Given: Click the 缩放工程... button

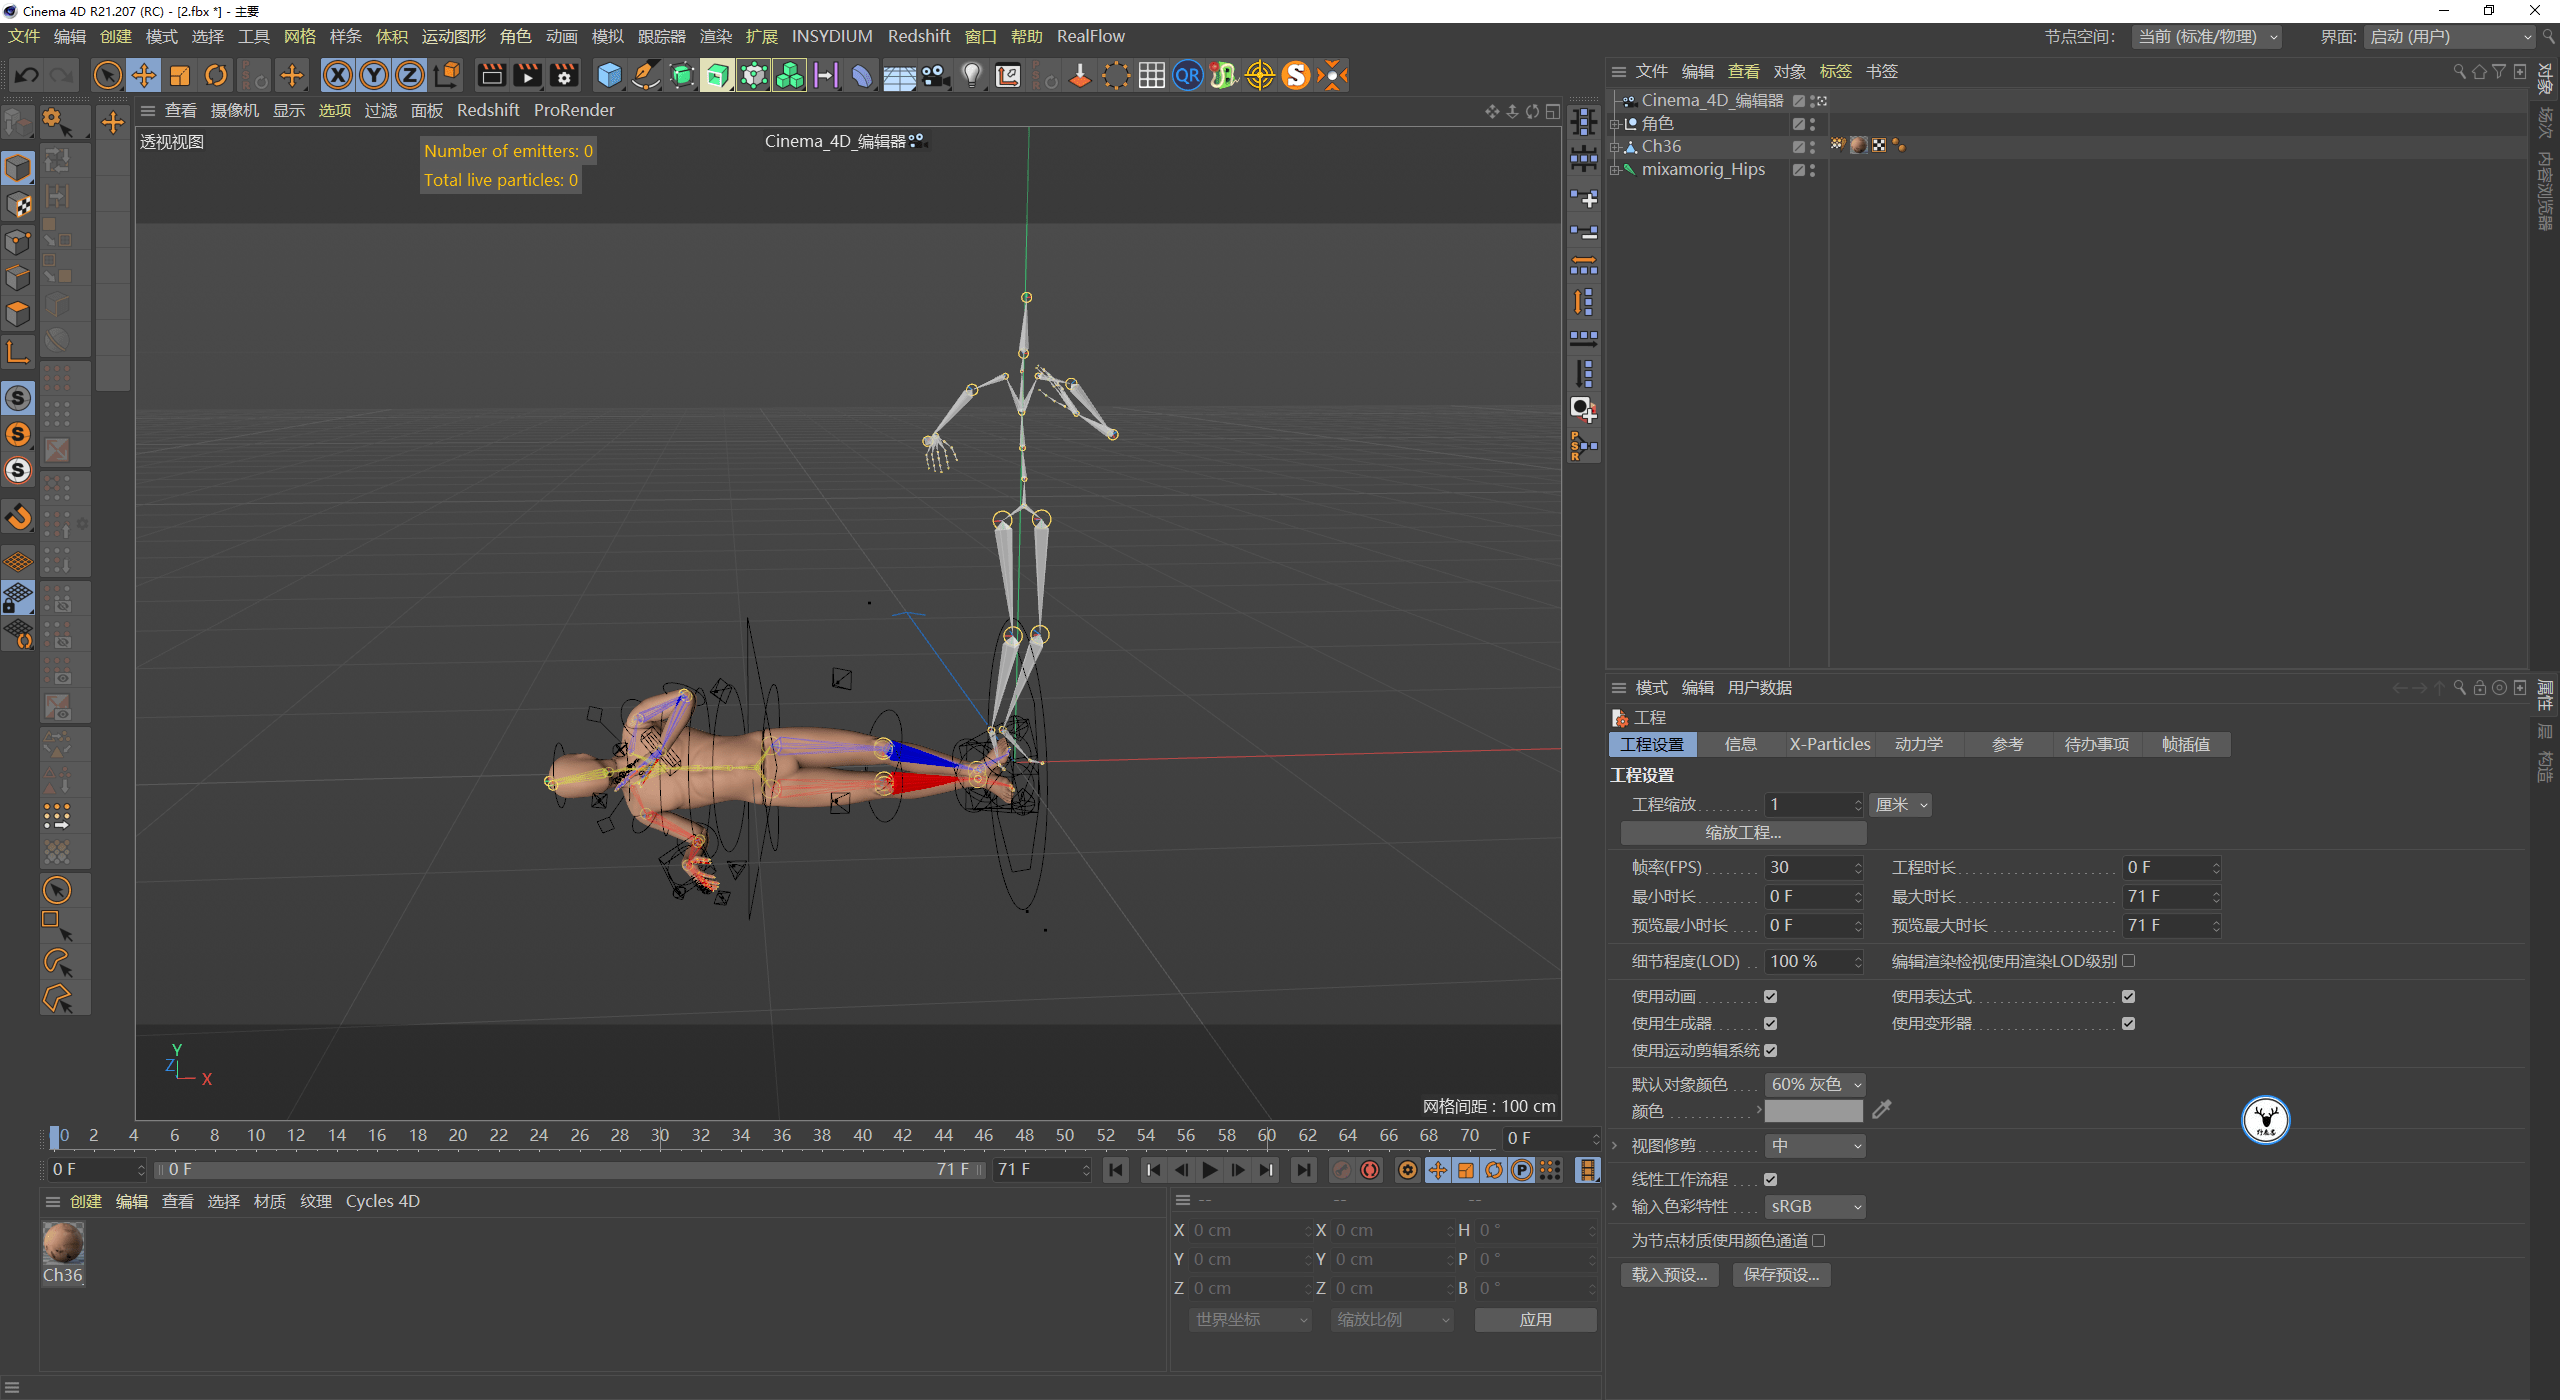Looking at the screenshot, I should pos(1742,832).
